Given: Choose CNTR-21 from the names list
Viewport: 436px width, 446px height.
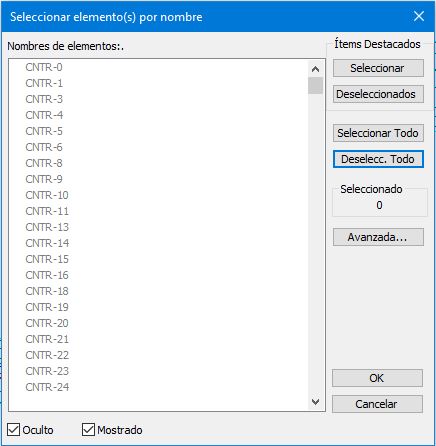Looking at the screenshot, I should tap(47, 339).
